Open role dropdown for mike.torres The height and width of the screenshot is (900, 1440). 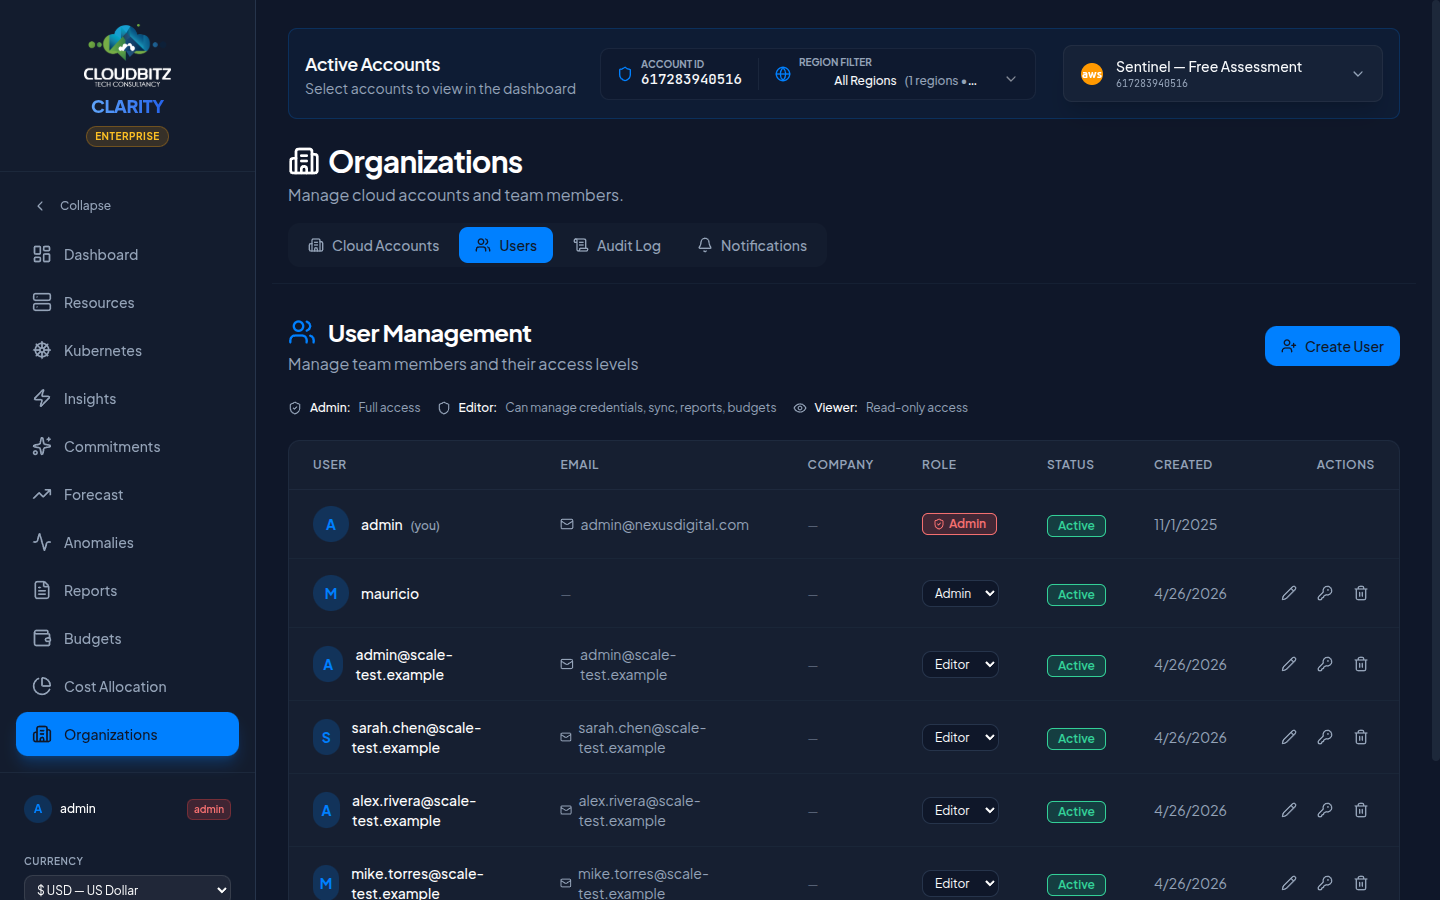[x=960, y=883]
